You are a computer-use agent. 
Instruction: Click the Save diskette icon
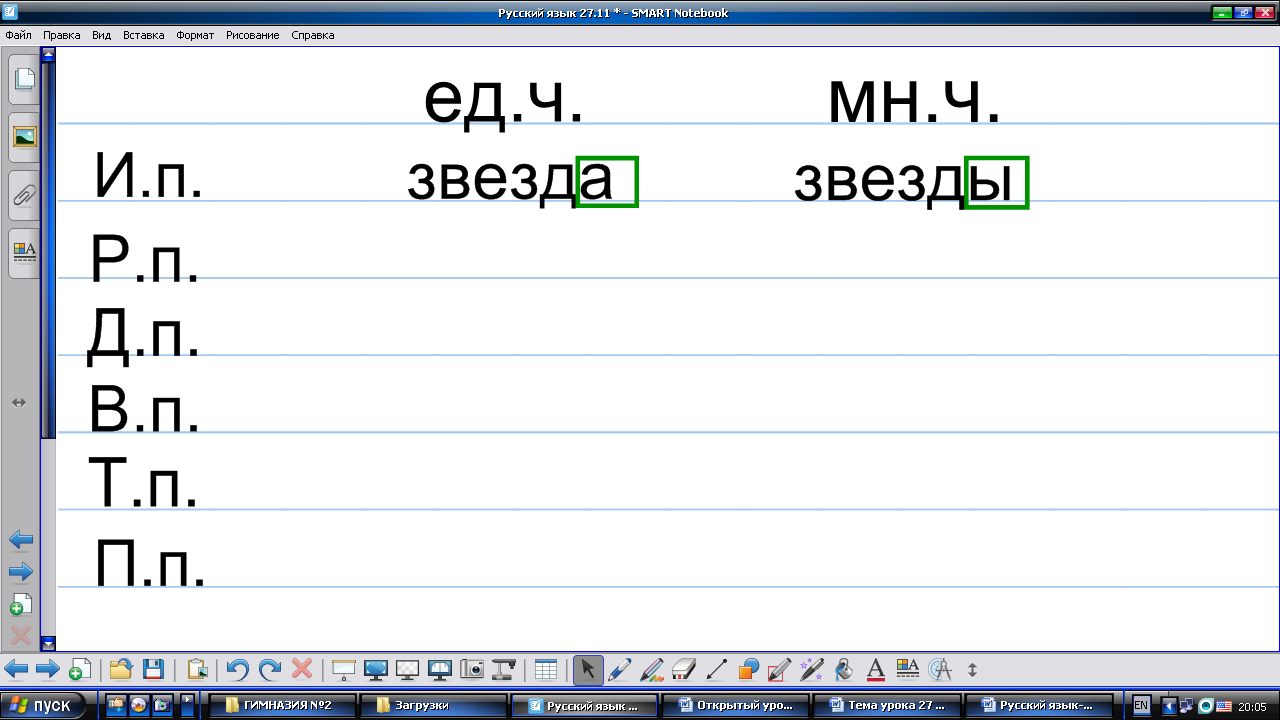pyautogui.click(x=153, y=669)
